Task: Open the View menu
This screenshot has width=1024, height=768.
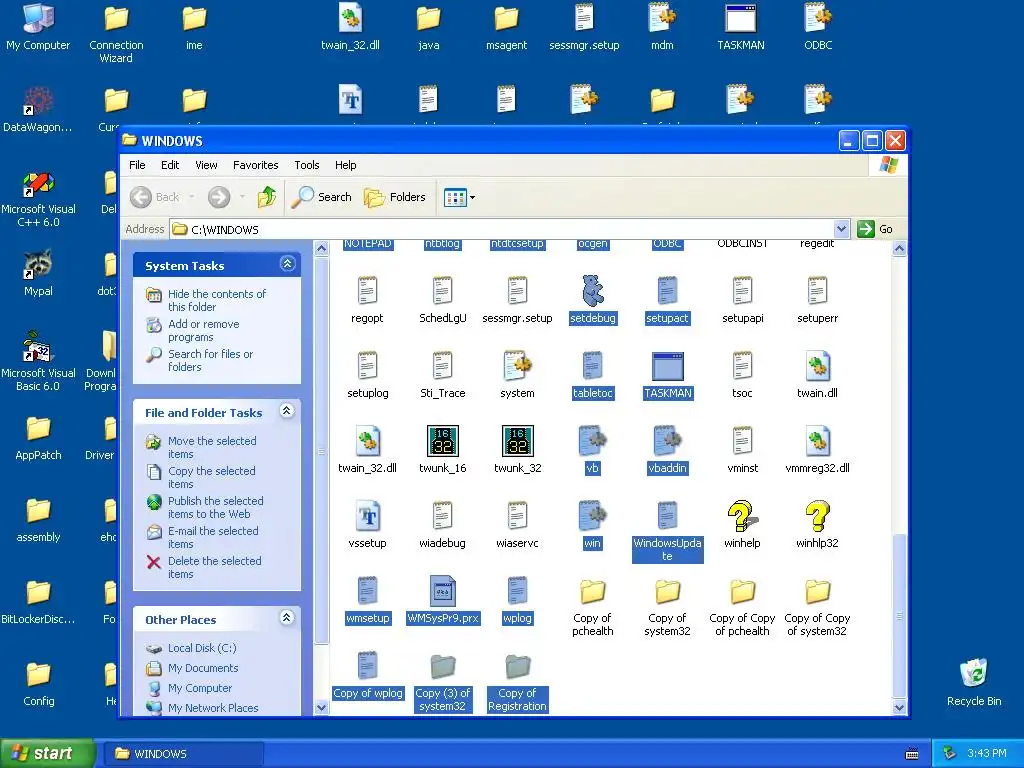Action: click(206, 165)
